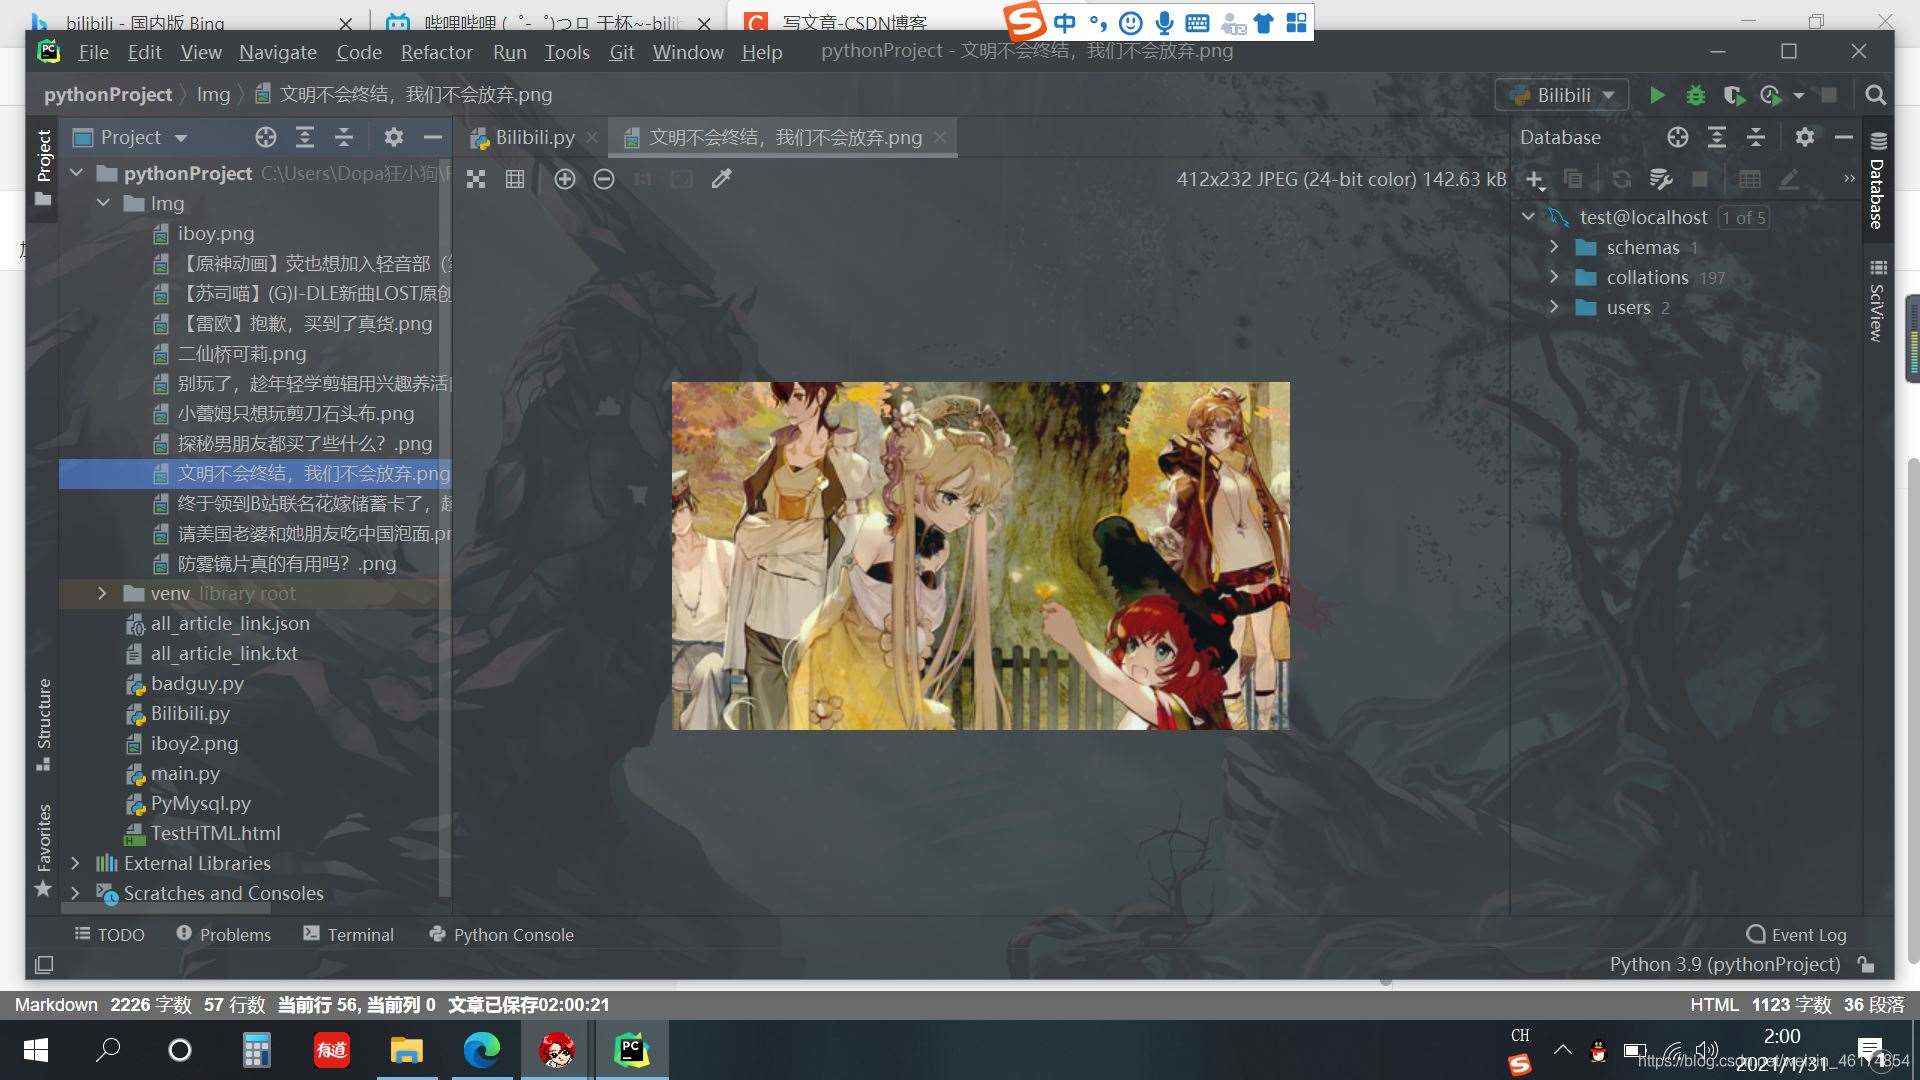Zoom in on the image preview
This screenshot has width=1920, height=1080.
click(565, 179)
